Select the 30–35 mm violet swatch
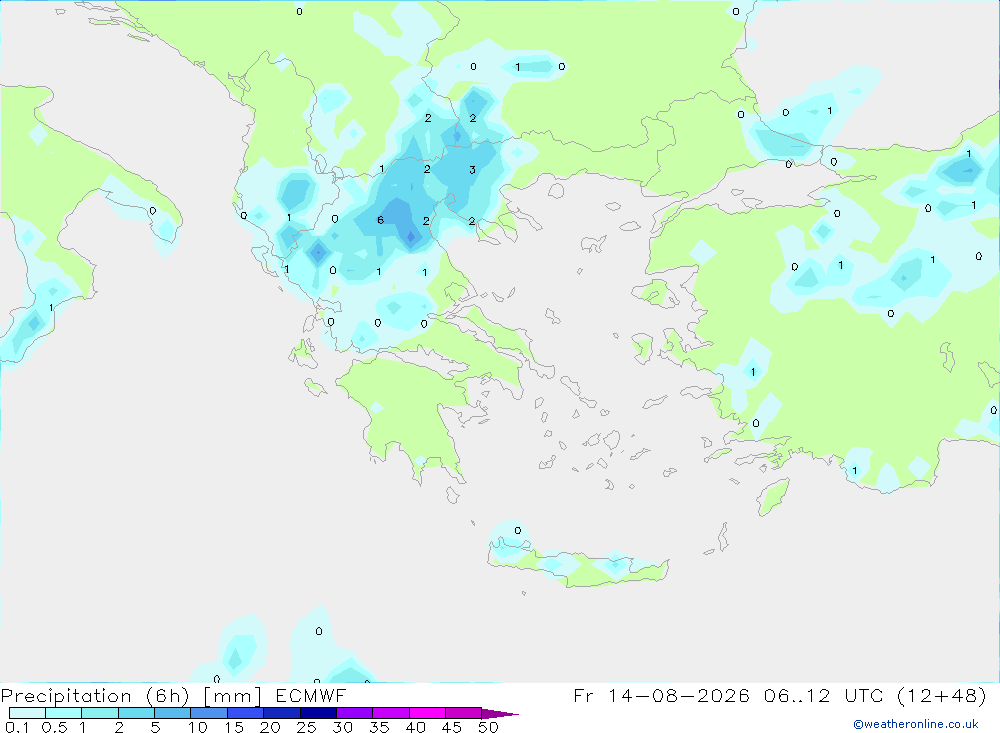 point(355,713)
